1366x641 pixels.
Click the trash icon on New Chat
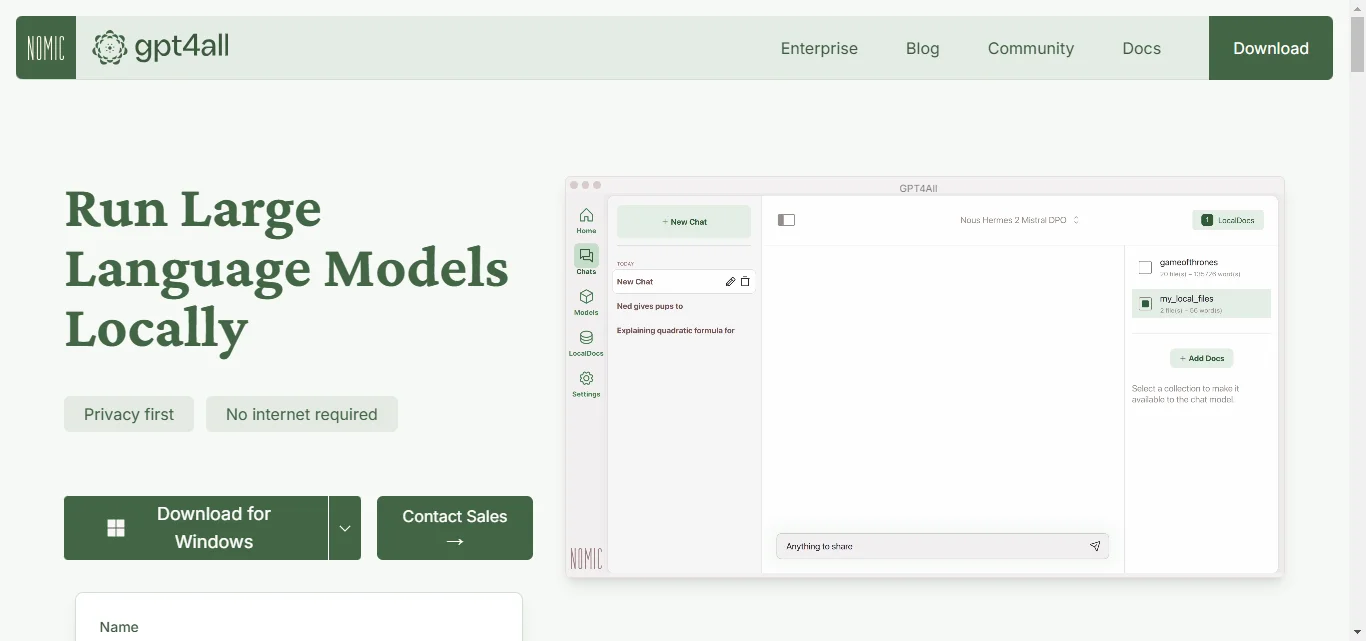(x=745, y=282)
